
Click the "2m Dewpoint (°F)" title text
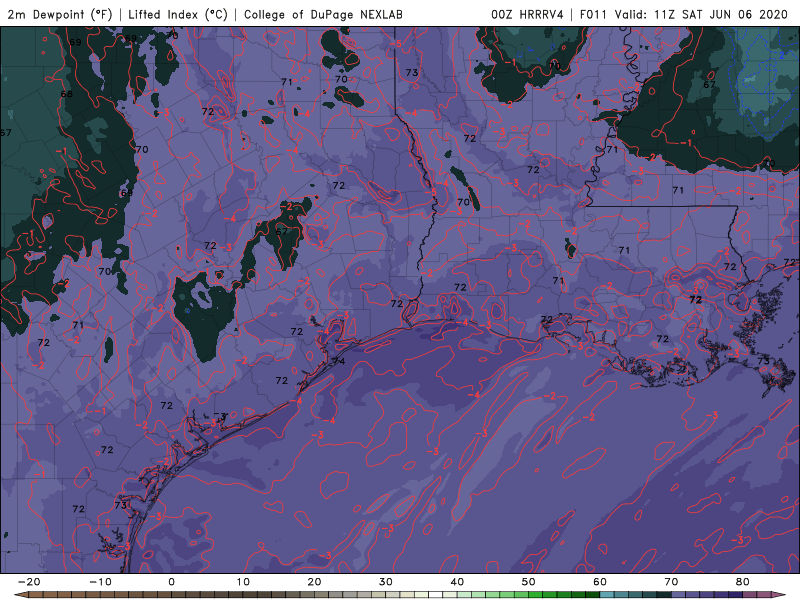click(x=60, y=14)
